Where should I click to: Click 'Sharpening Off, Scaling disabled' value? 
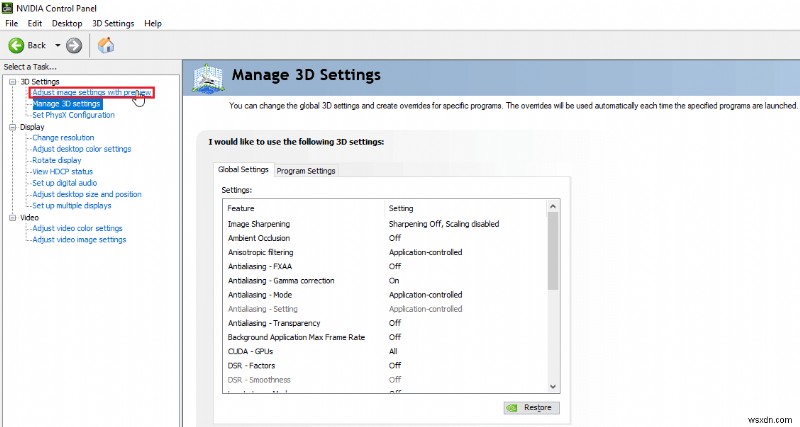coord(444,224)
